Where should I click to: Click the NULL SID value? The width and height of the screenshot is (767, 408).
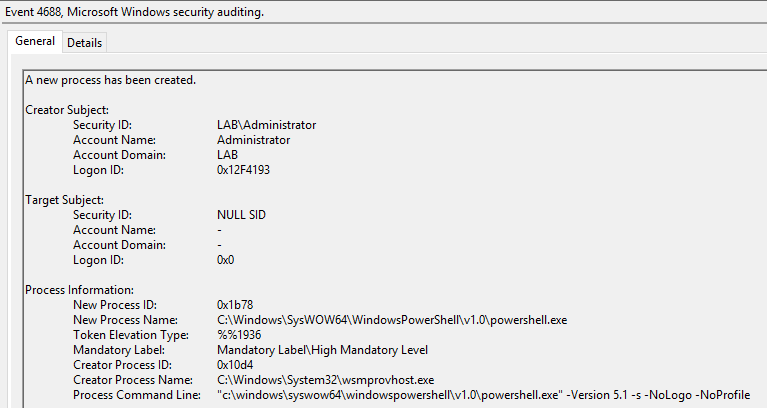click(241, 215)
